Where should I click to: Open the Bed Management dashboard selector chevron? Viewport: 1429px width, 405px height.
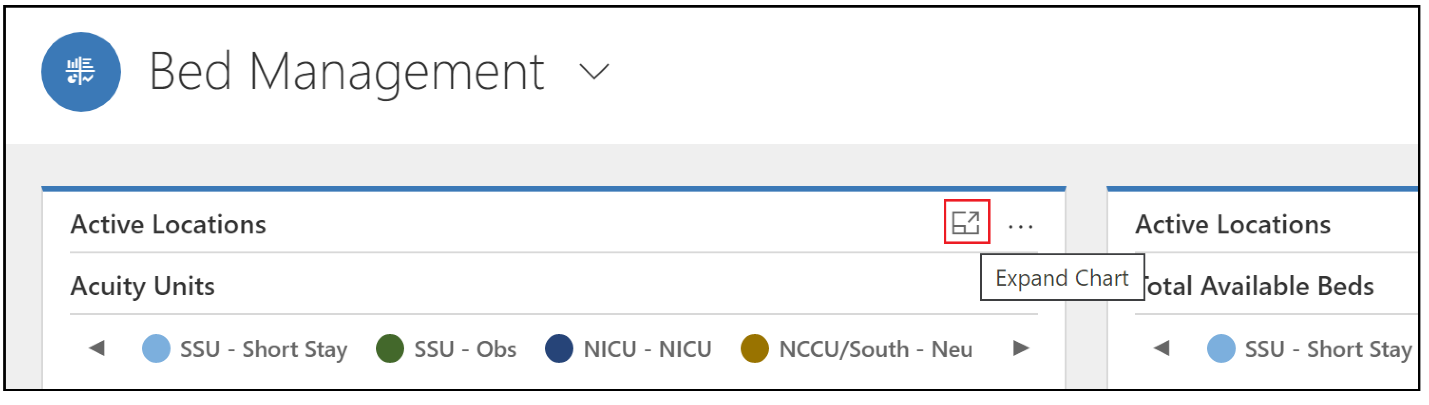(594, 73)
